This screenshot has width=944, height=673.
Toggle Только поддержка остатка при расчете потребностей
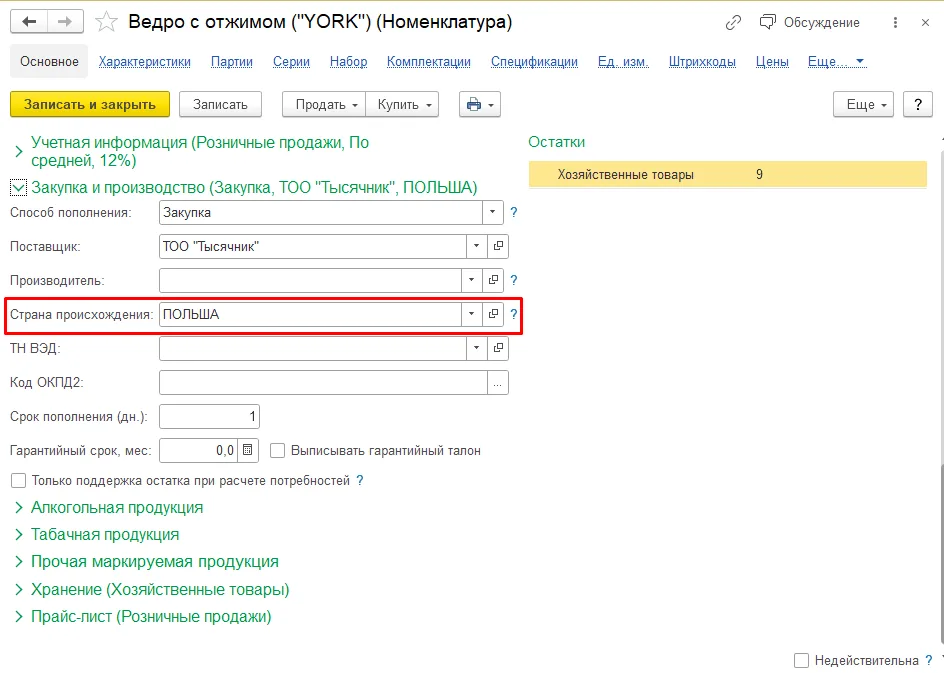19,480
